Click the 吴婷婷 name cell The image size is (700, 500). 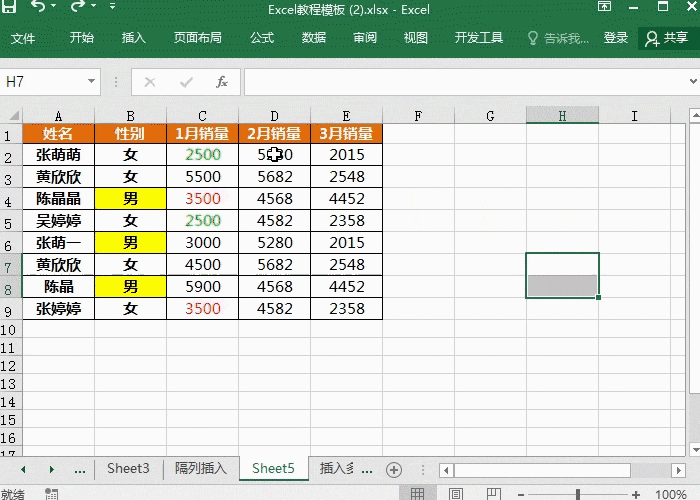coord(58,221)
